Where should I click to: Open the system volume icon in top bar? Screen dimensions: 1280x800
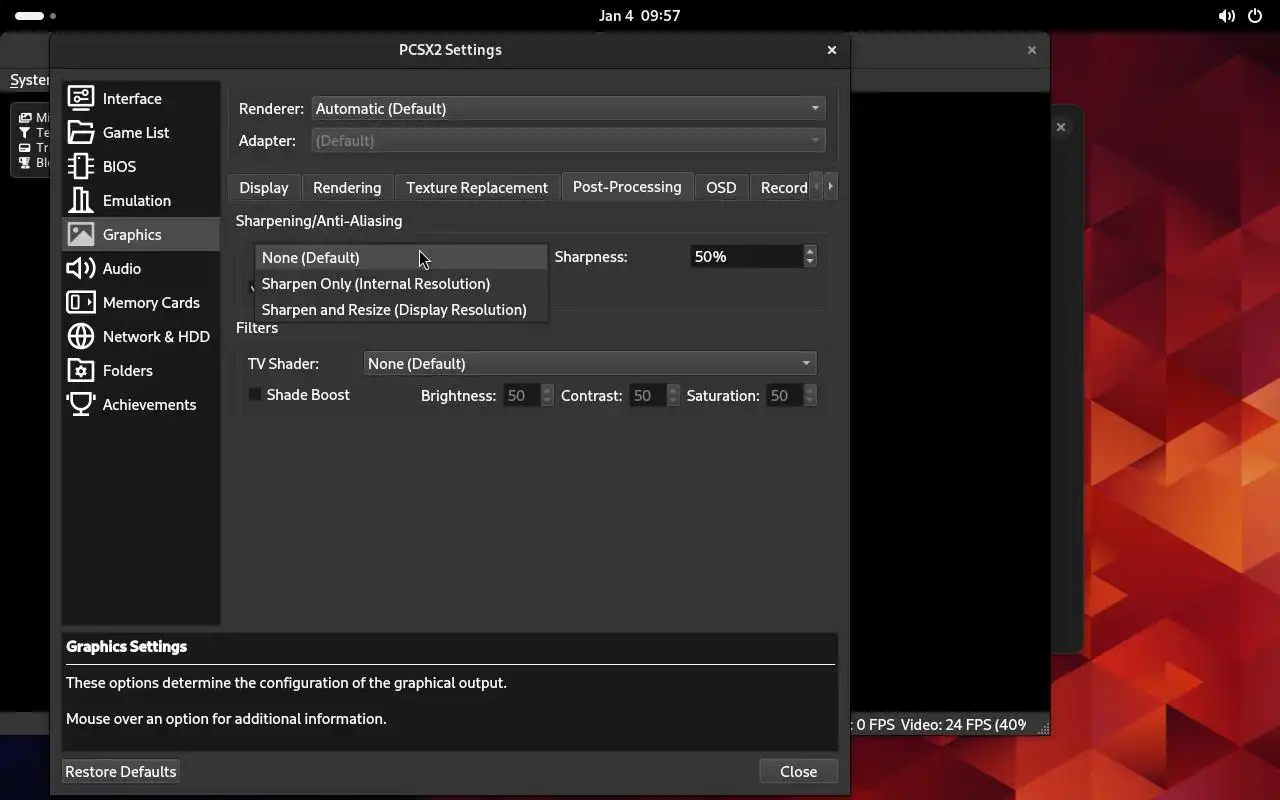(1226, 16)
